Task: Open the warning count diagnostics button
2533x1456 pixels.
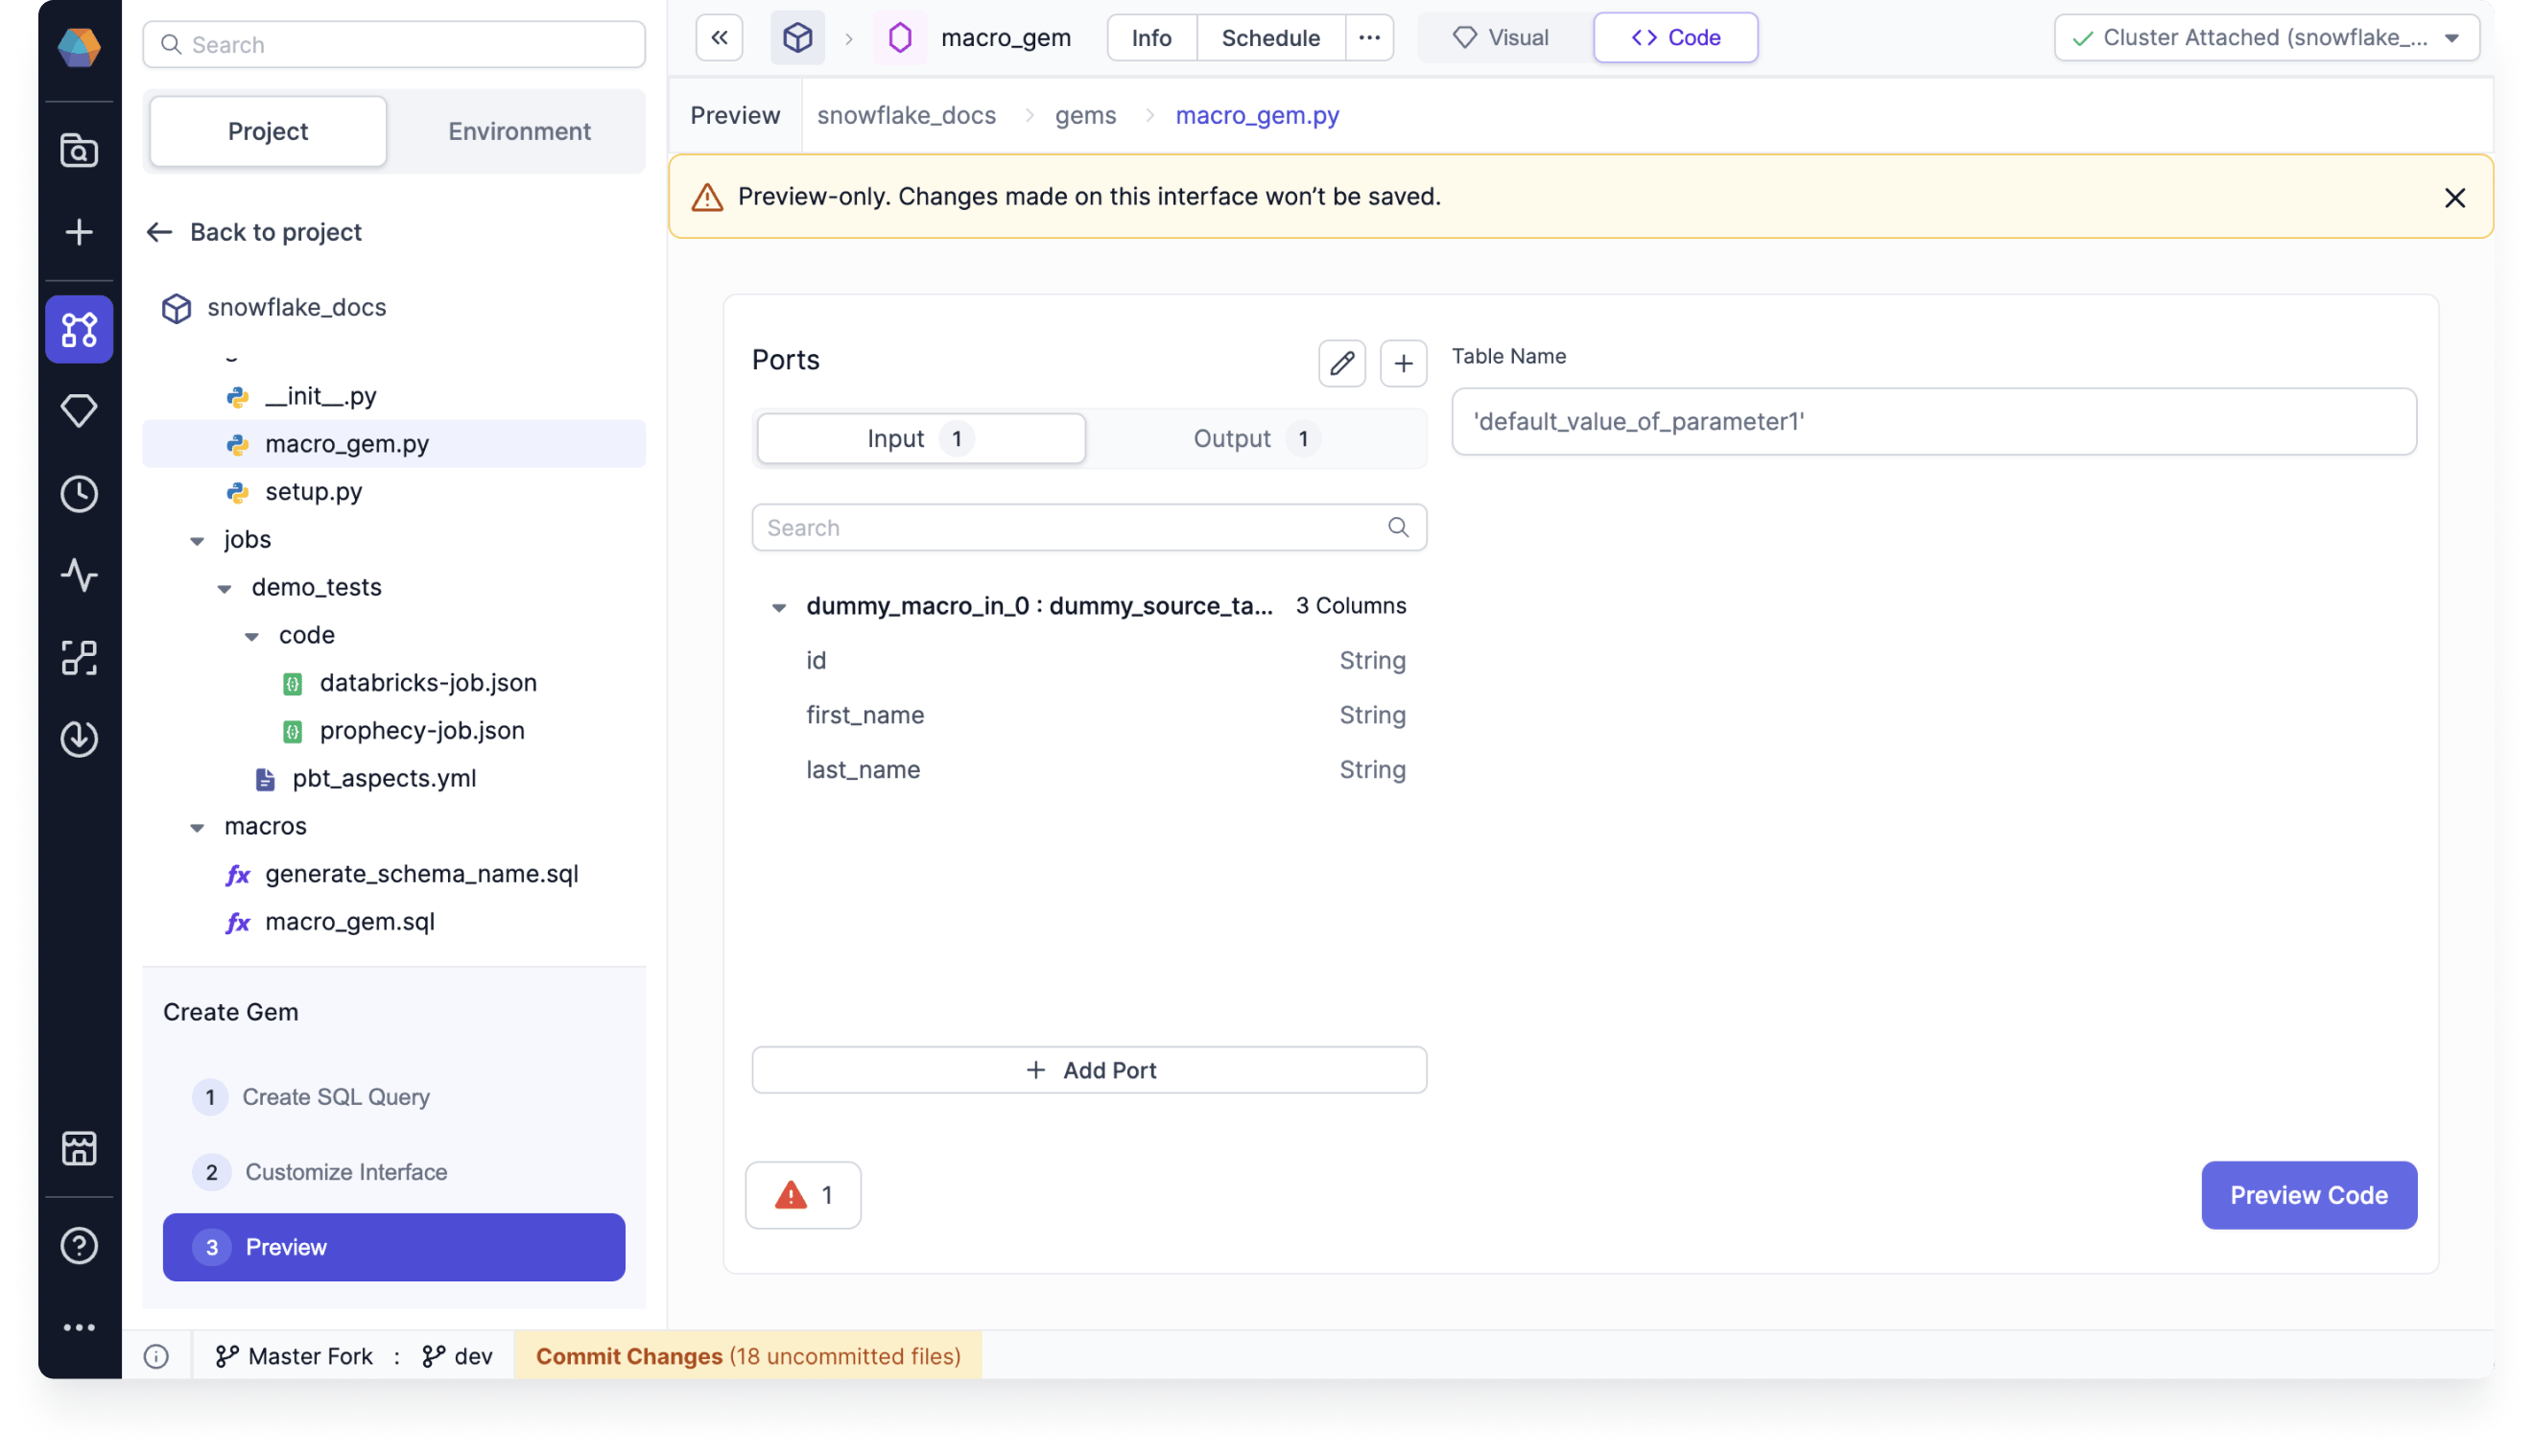Action: click(x=803, y=1195)
